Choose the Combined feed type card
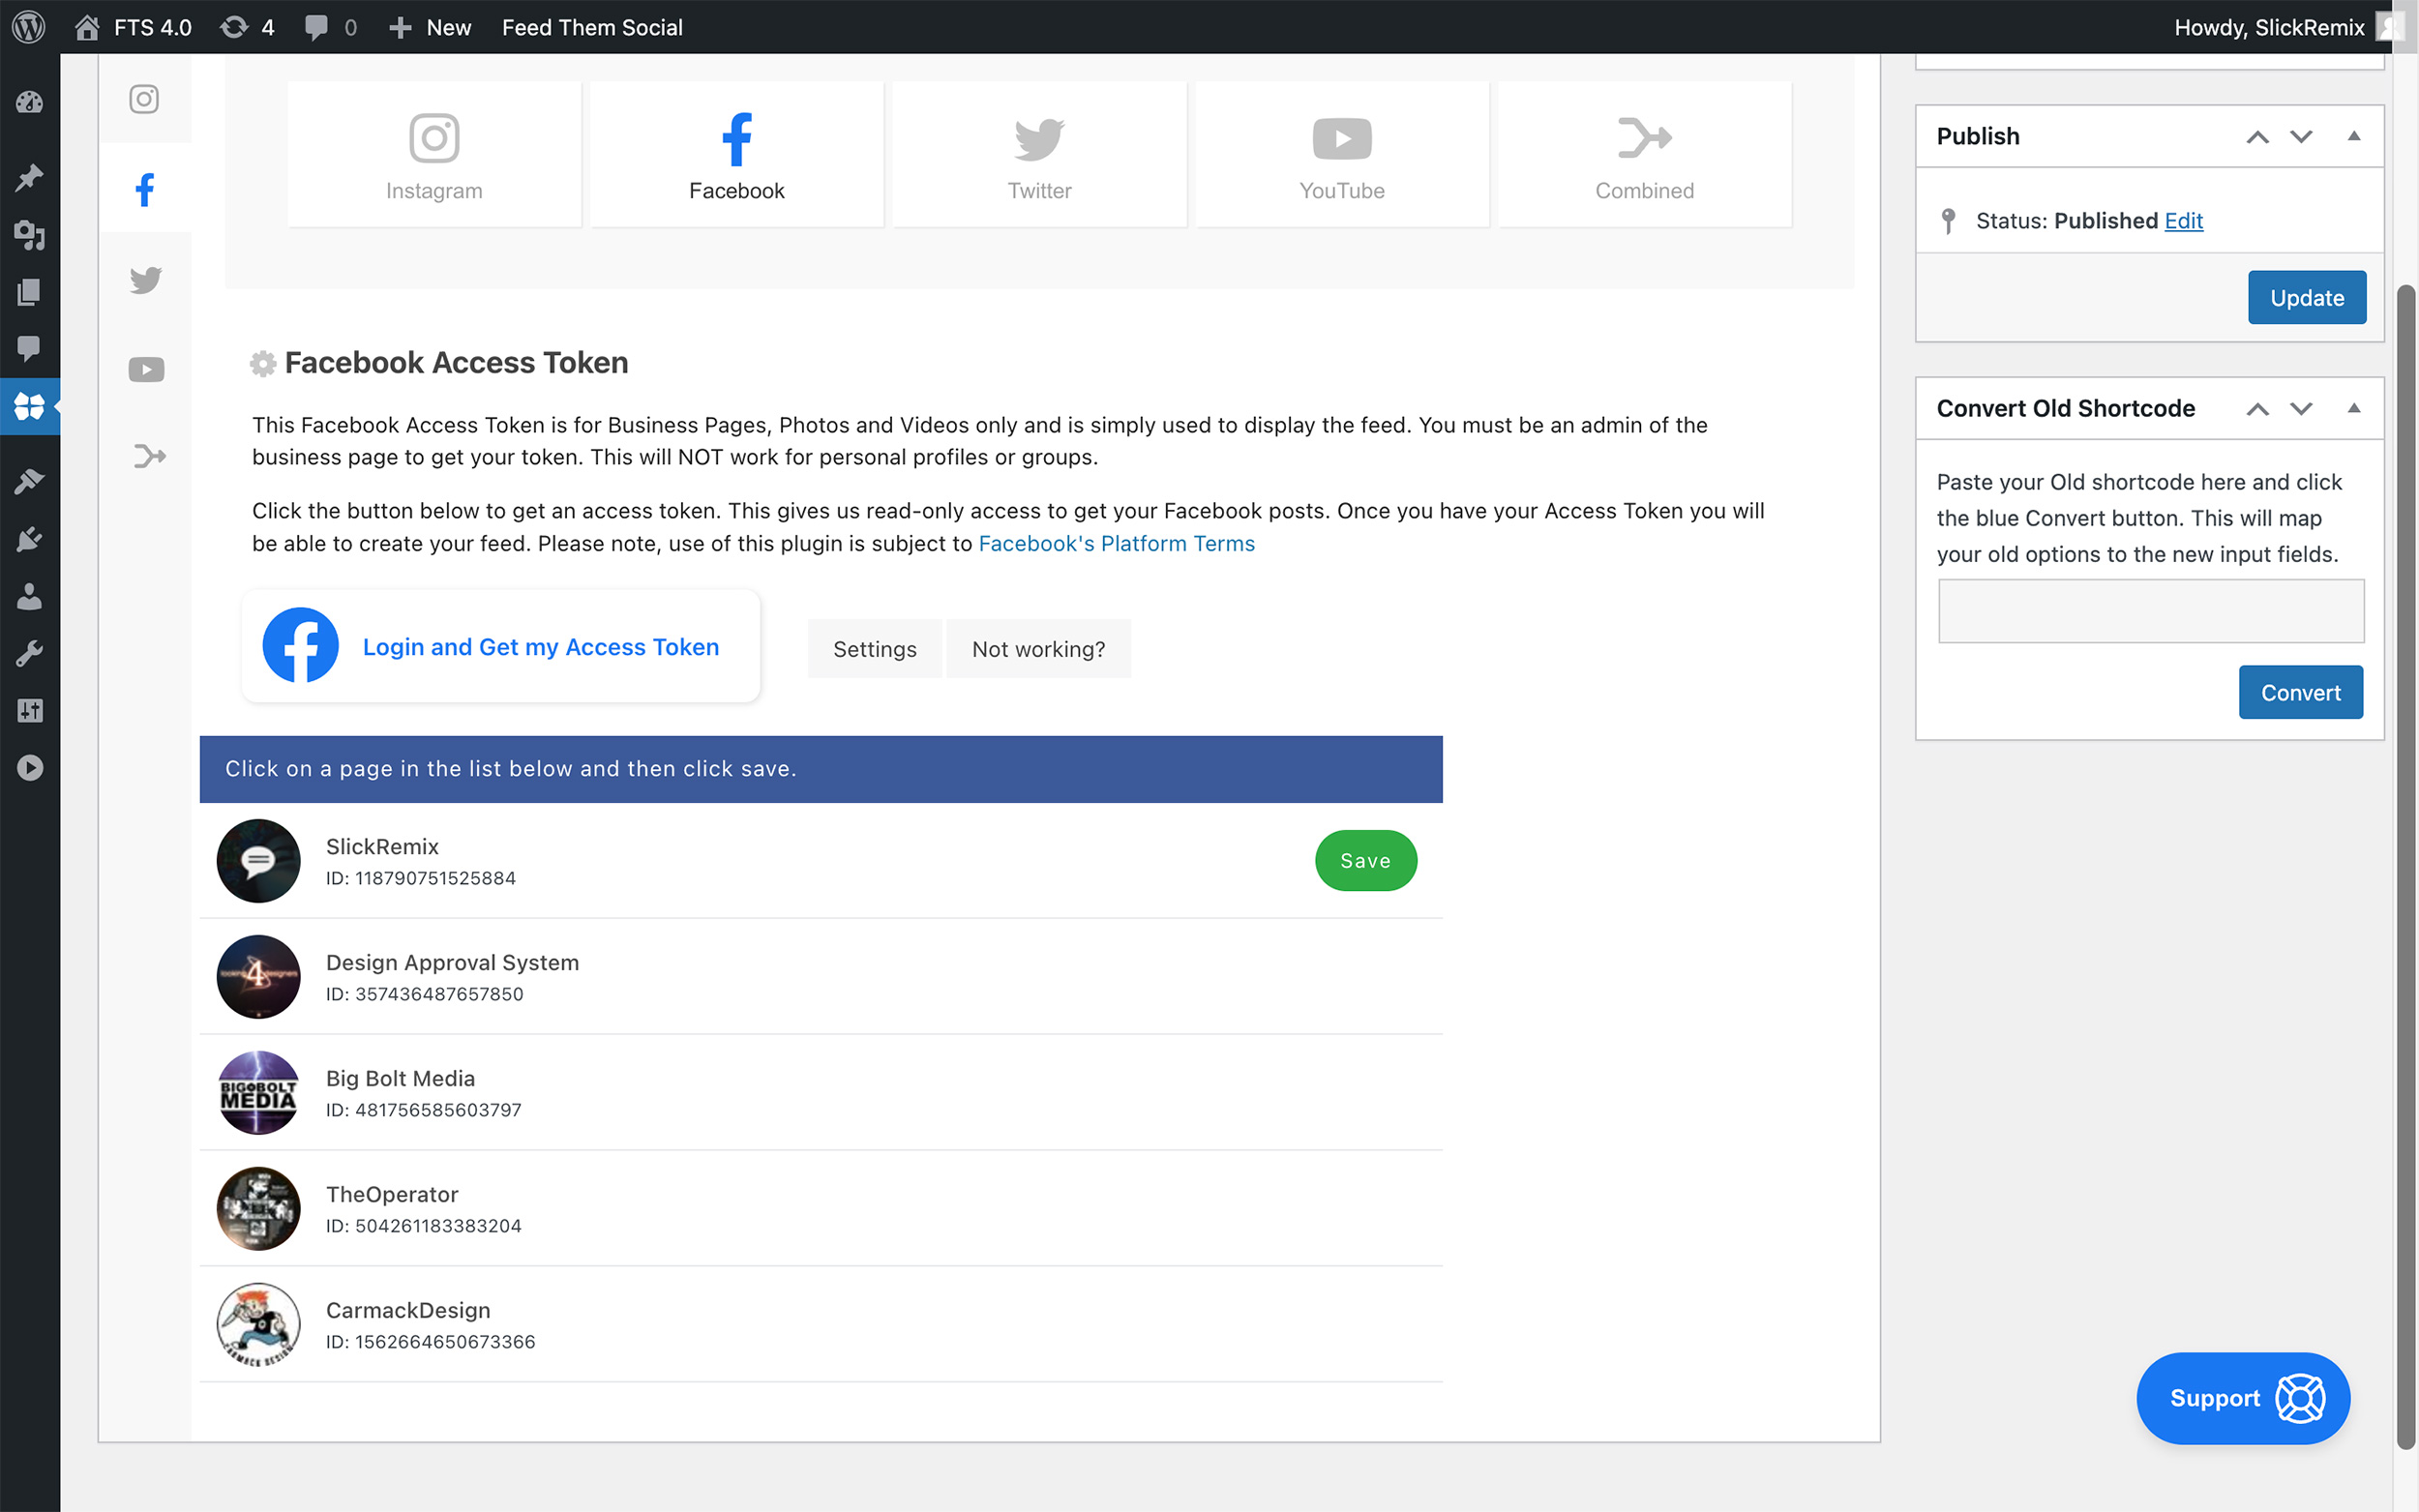Screen dimensions: 2419x1512 1644,154
